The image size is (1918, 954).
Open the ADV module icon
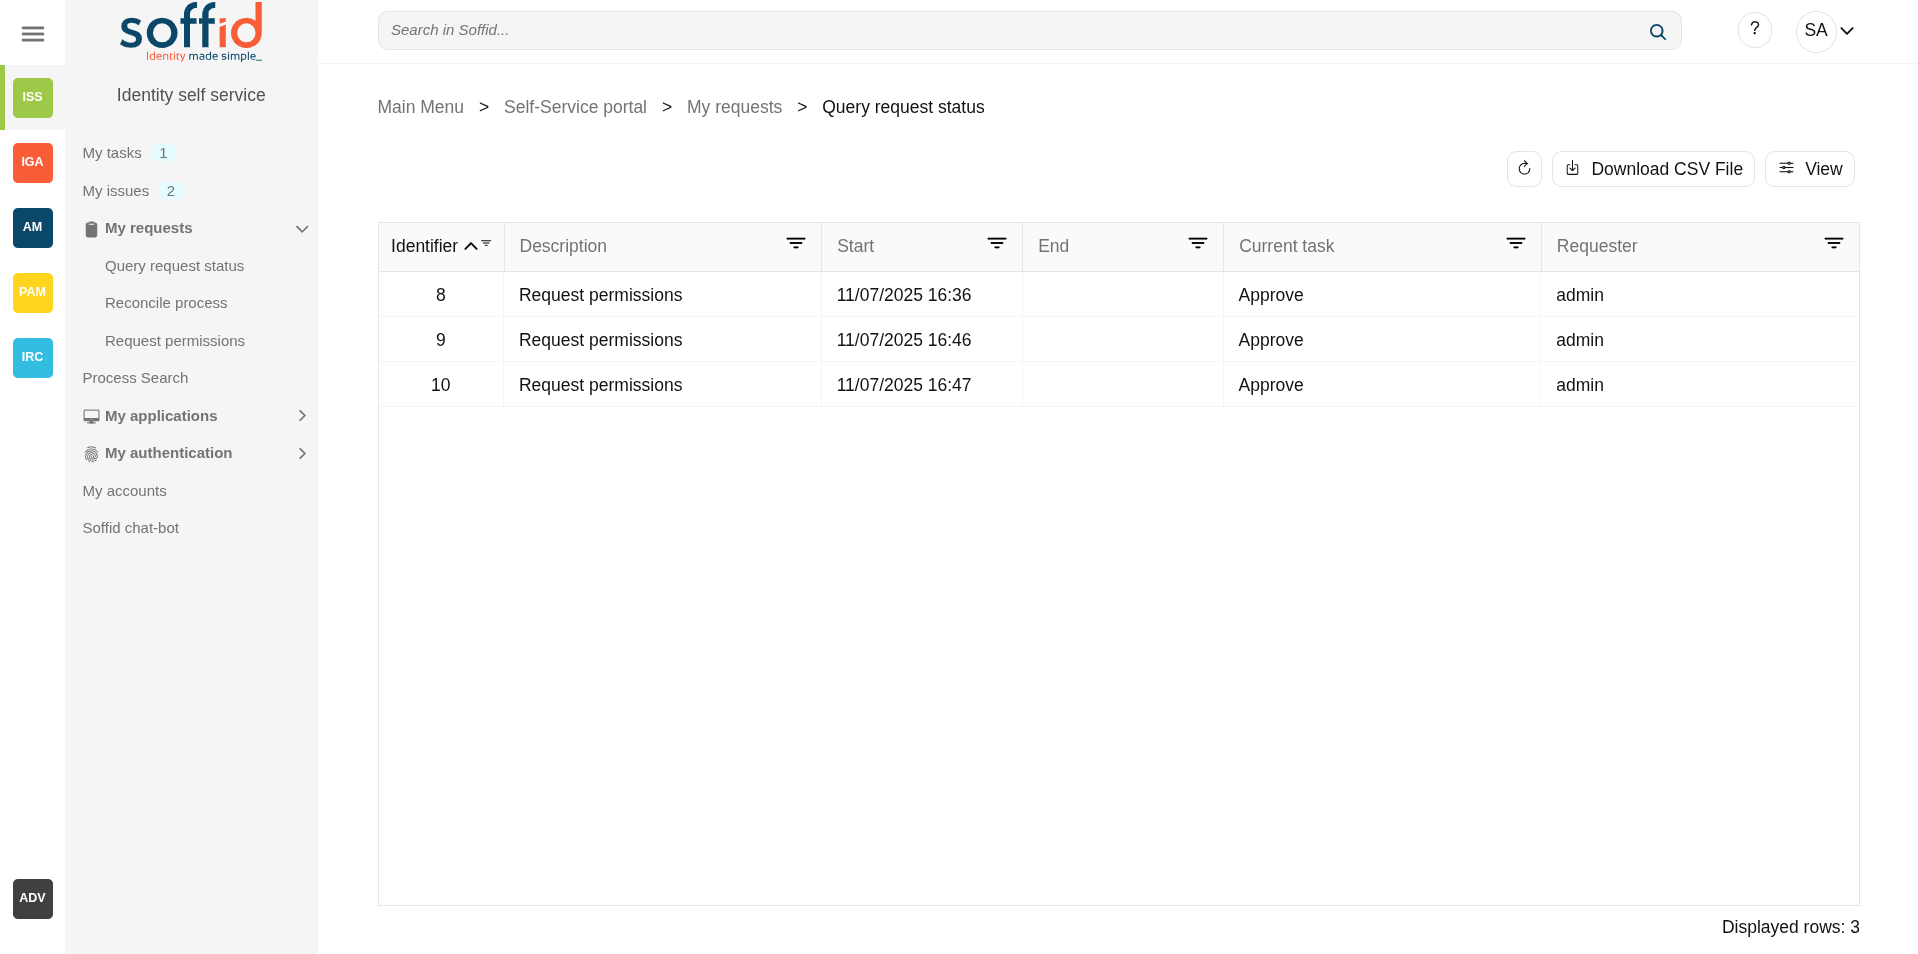[32, 898]
